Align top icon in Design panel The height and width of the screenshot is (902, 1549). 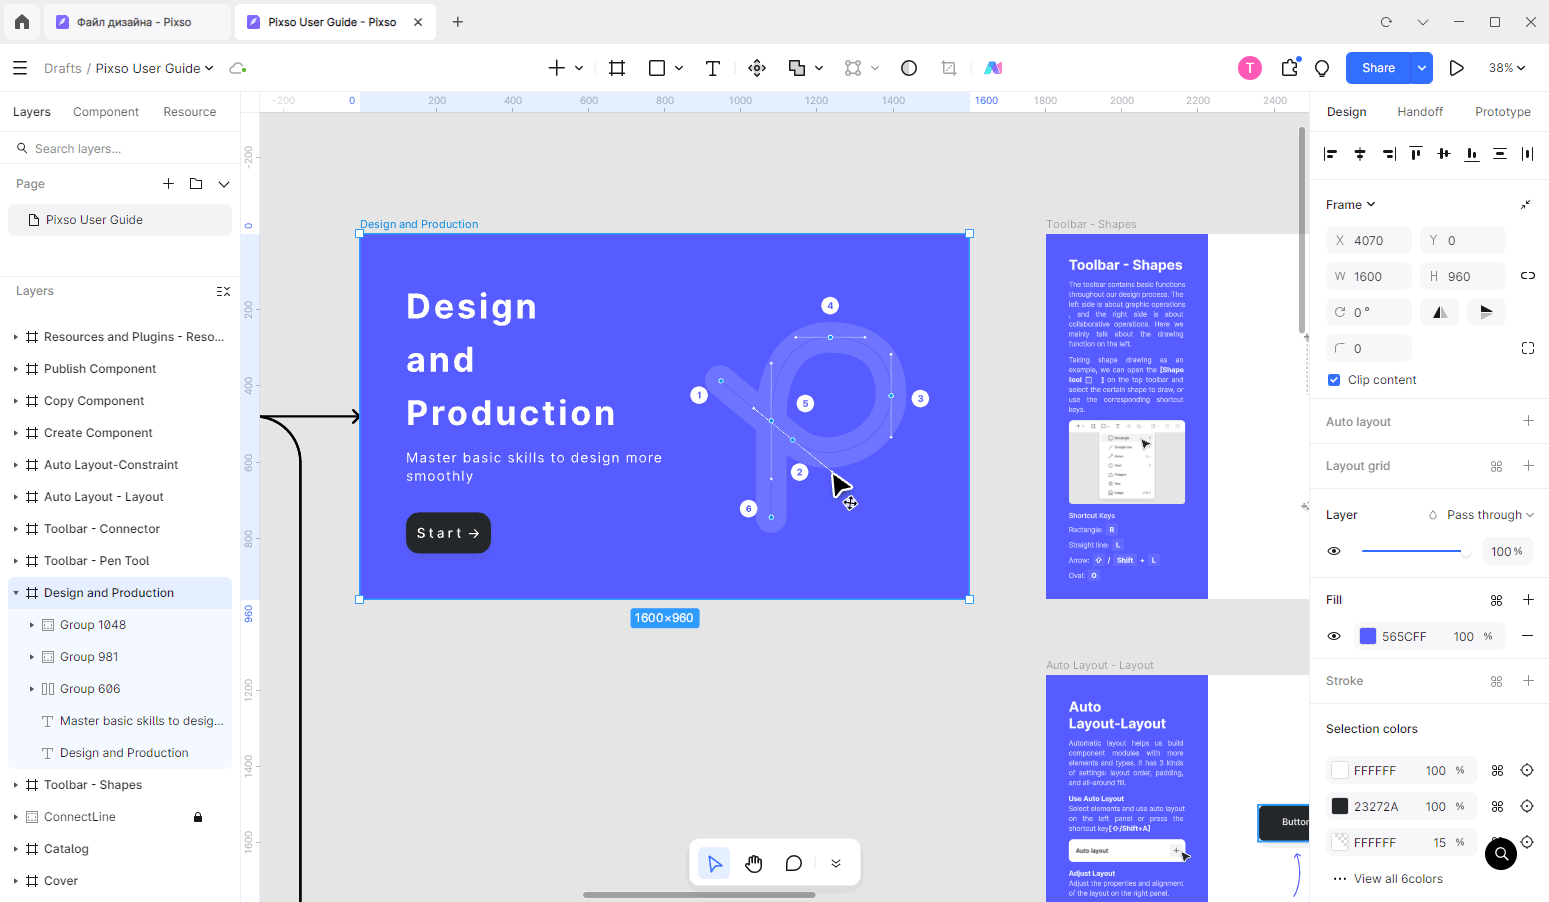pos(1415,154)
